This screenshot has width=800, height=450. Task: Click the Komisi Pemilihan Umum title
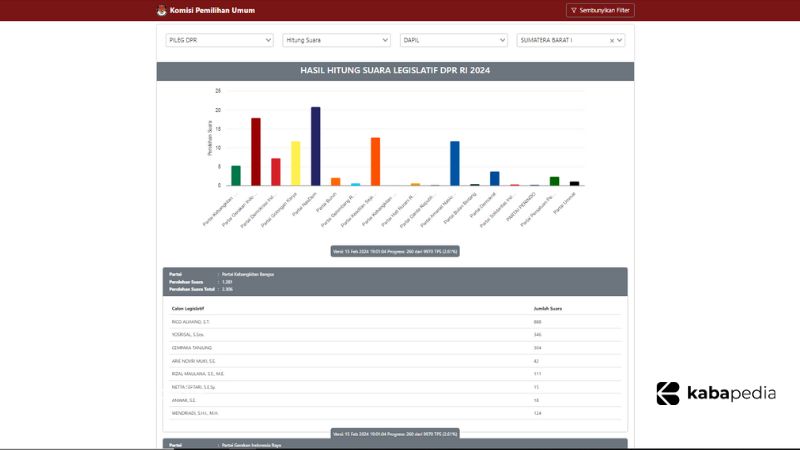(212, 11)
